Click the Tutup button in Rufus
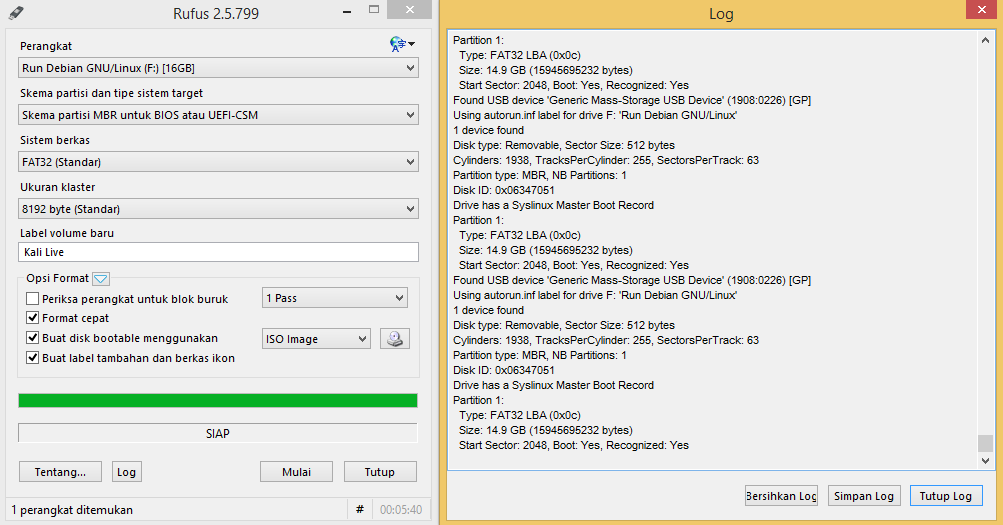 point(380,472)
